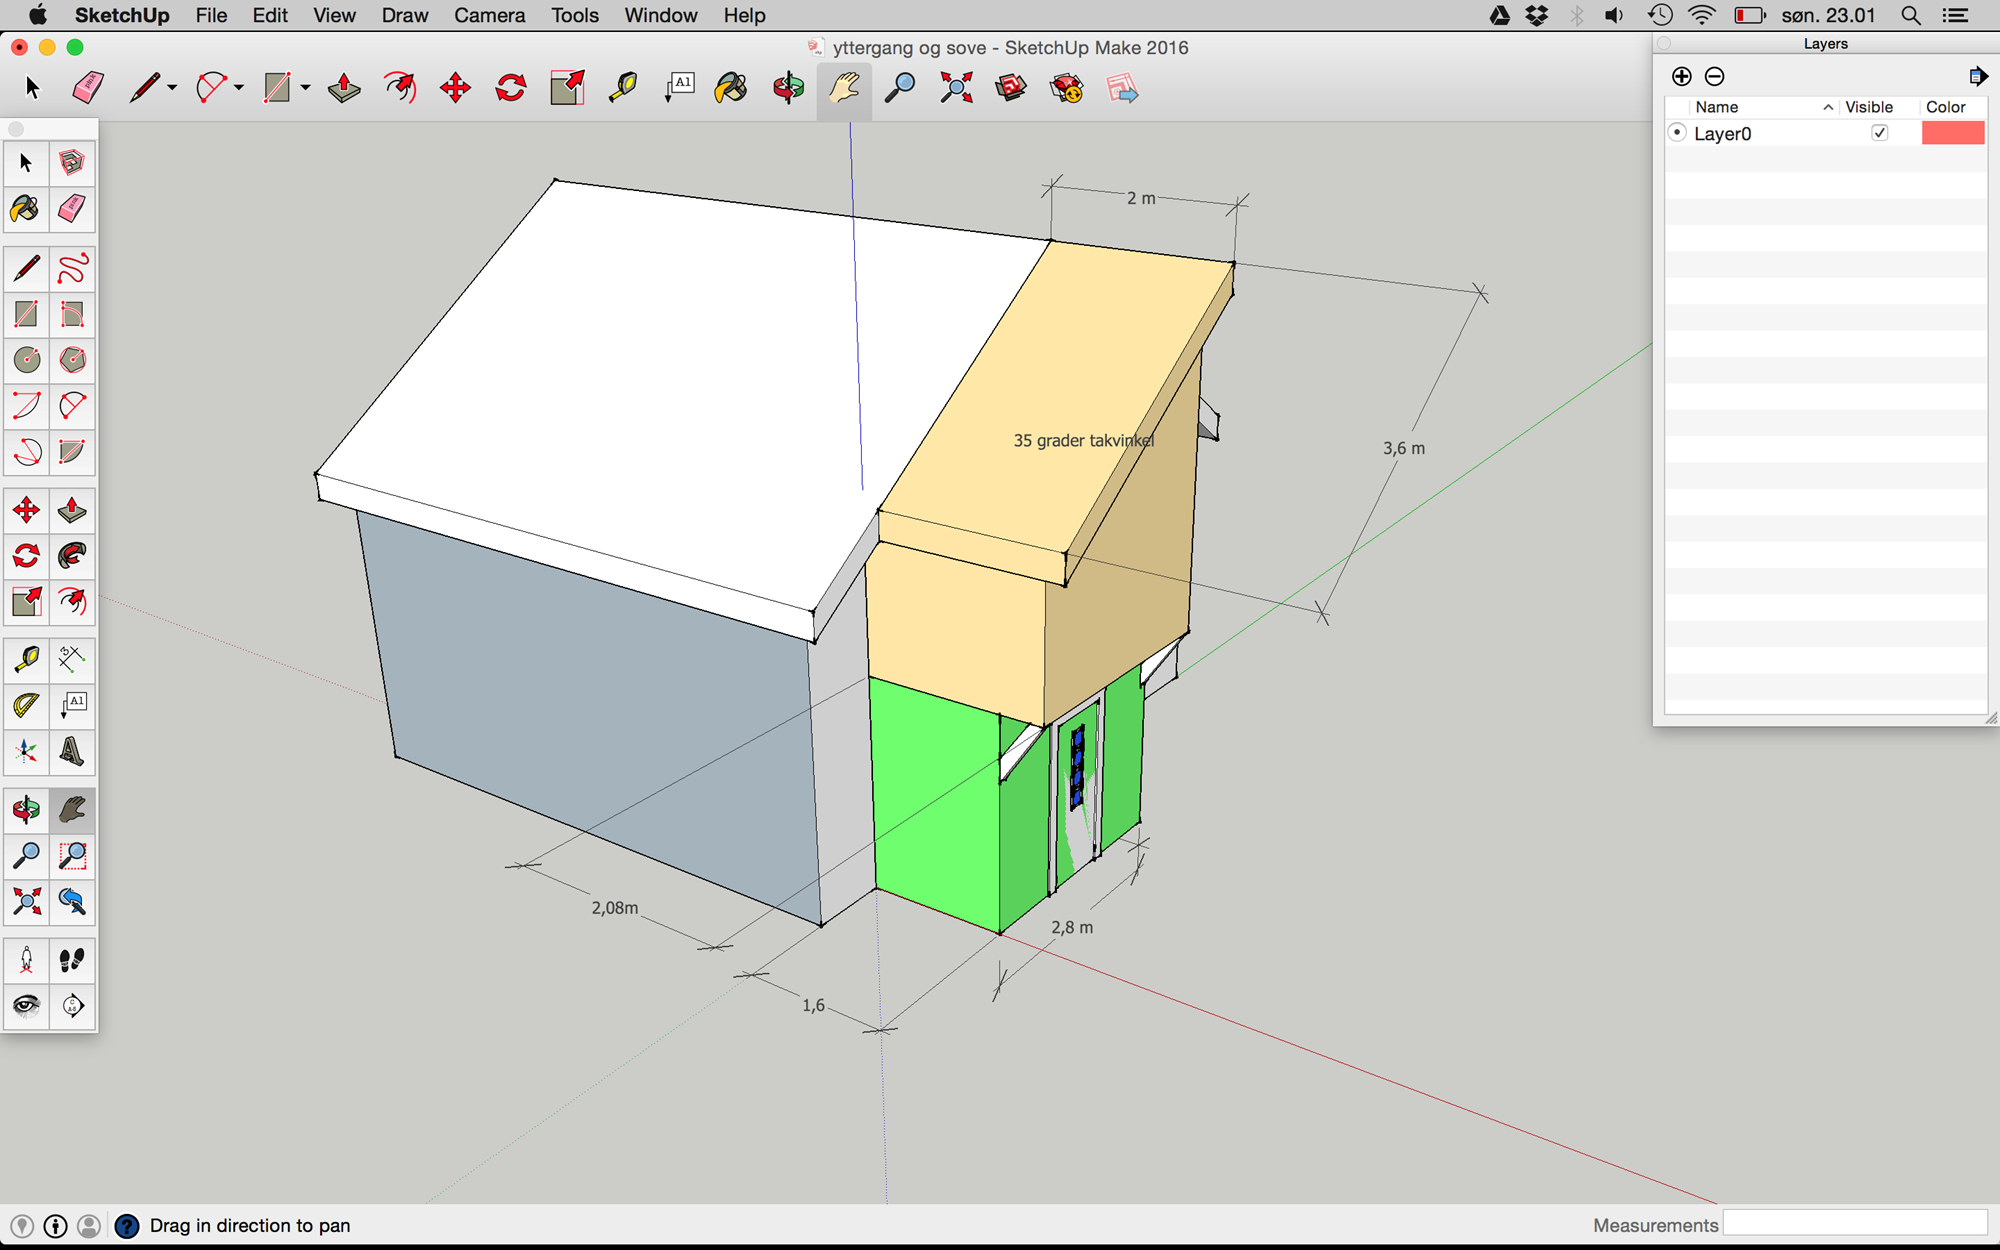Toggle Layer0 visibility checkbox
Screen dimensions: 2000x1250
1879,133
